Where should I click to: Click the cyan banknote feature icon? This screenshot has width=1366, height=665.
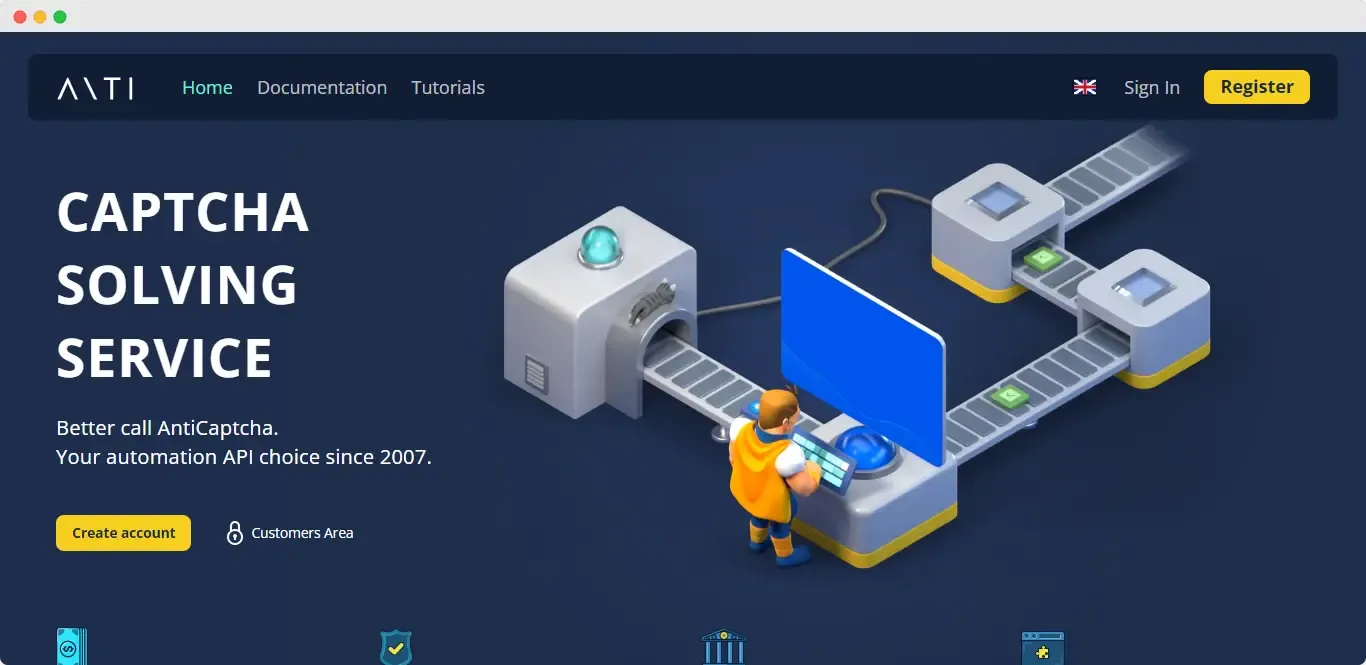(x=71, y=647)
